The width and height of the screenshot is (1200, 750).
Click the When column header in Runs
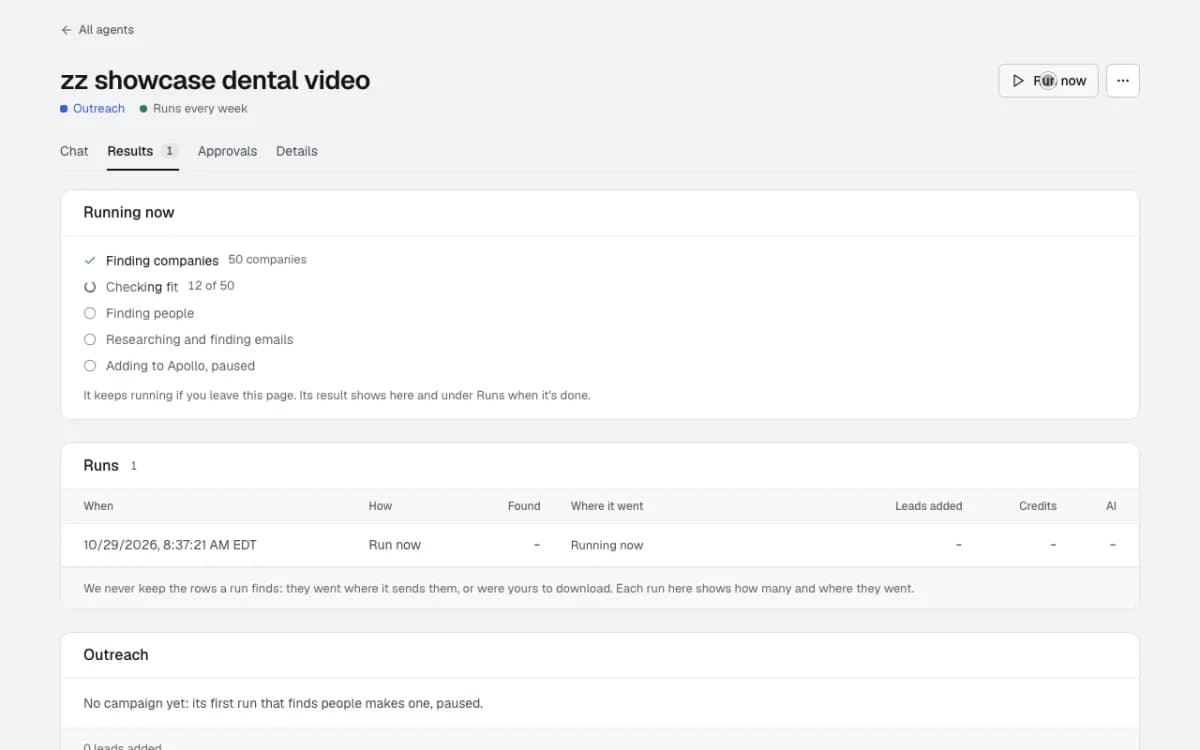(98, 506)
